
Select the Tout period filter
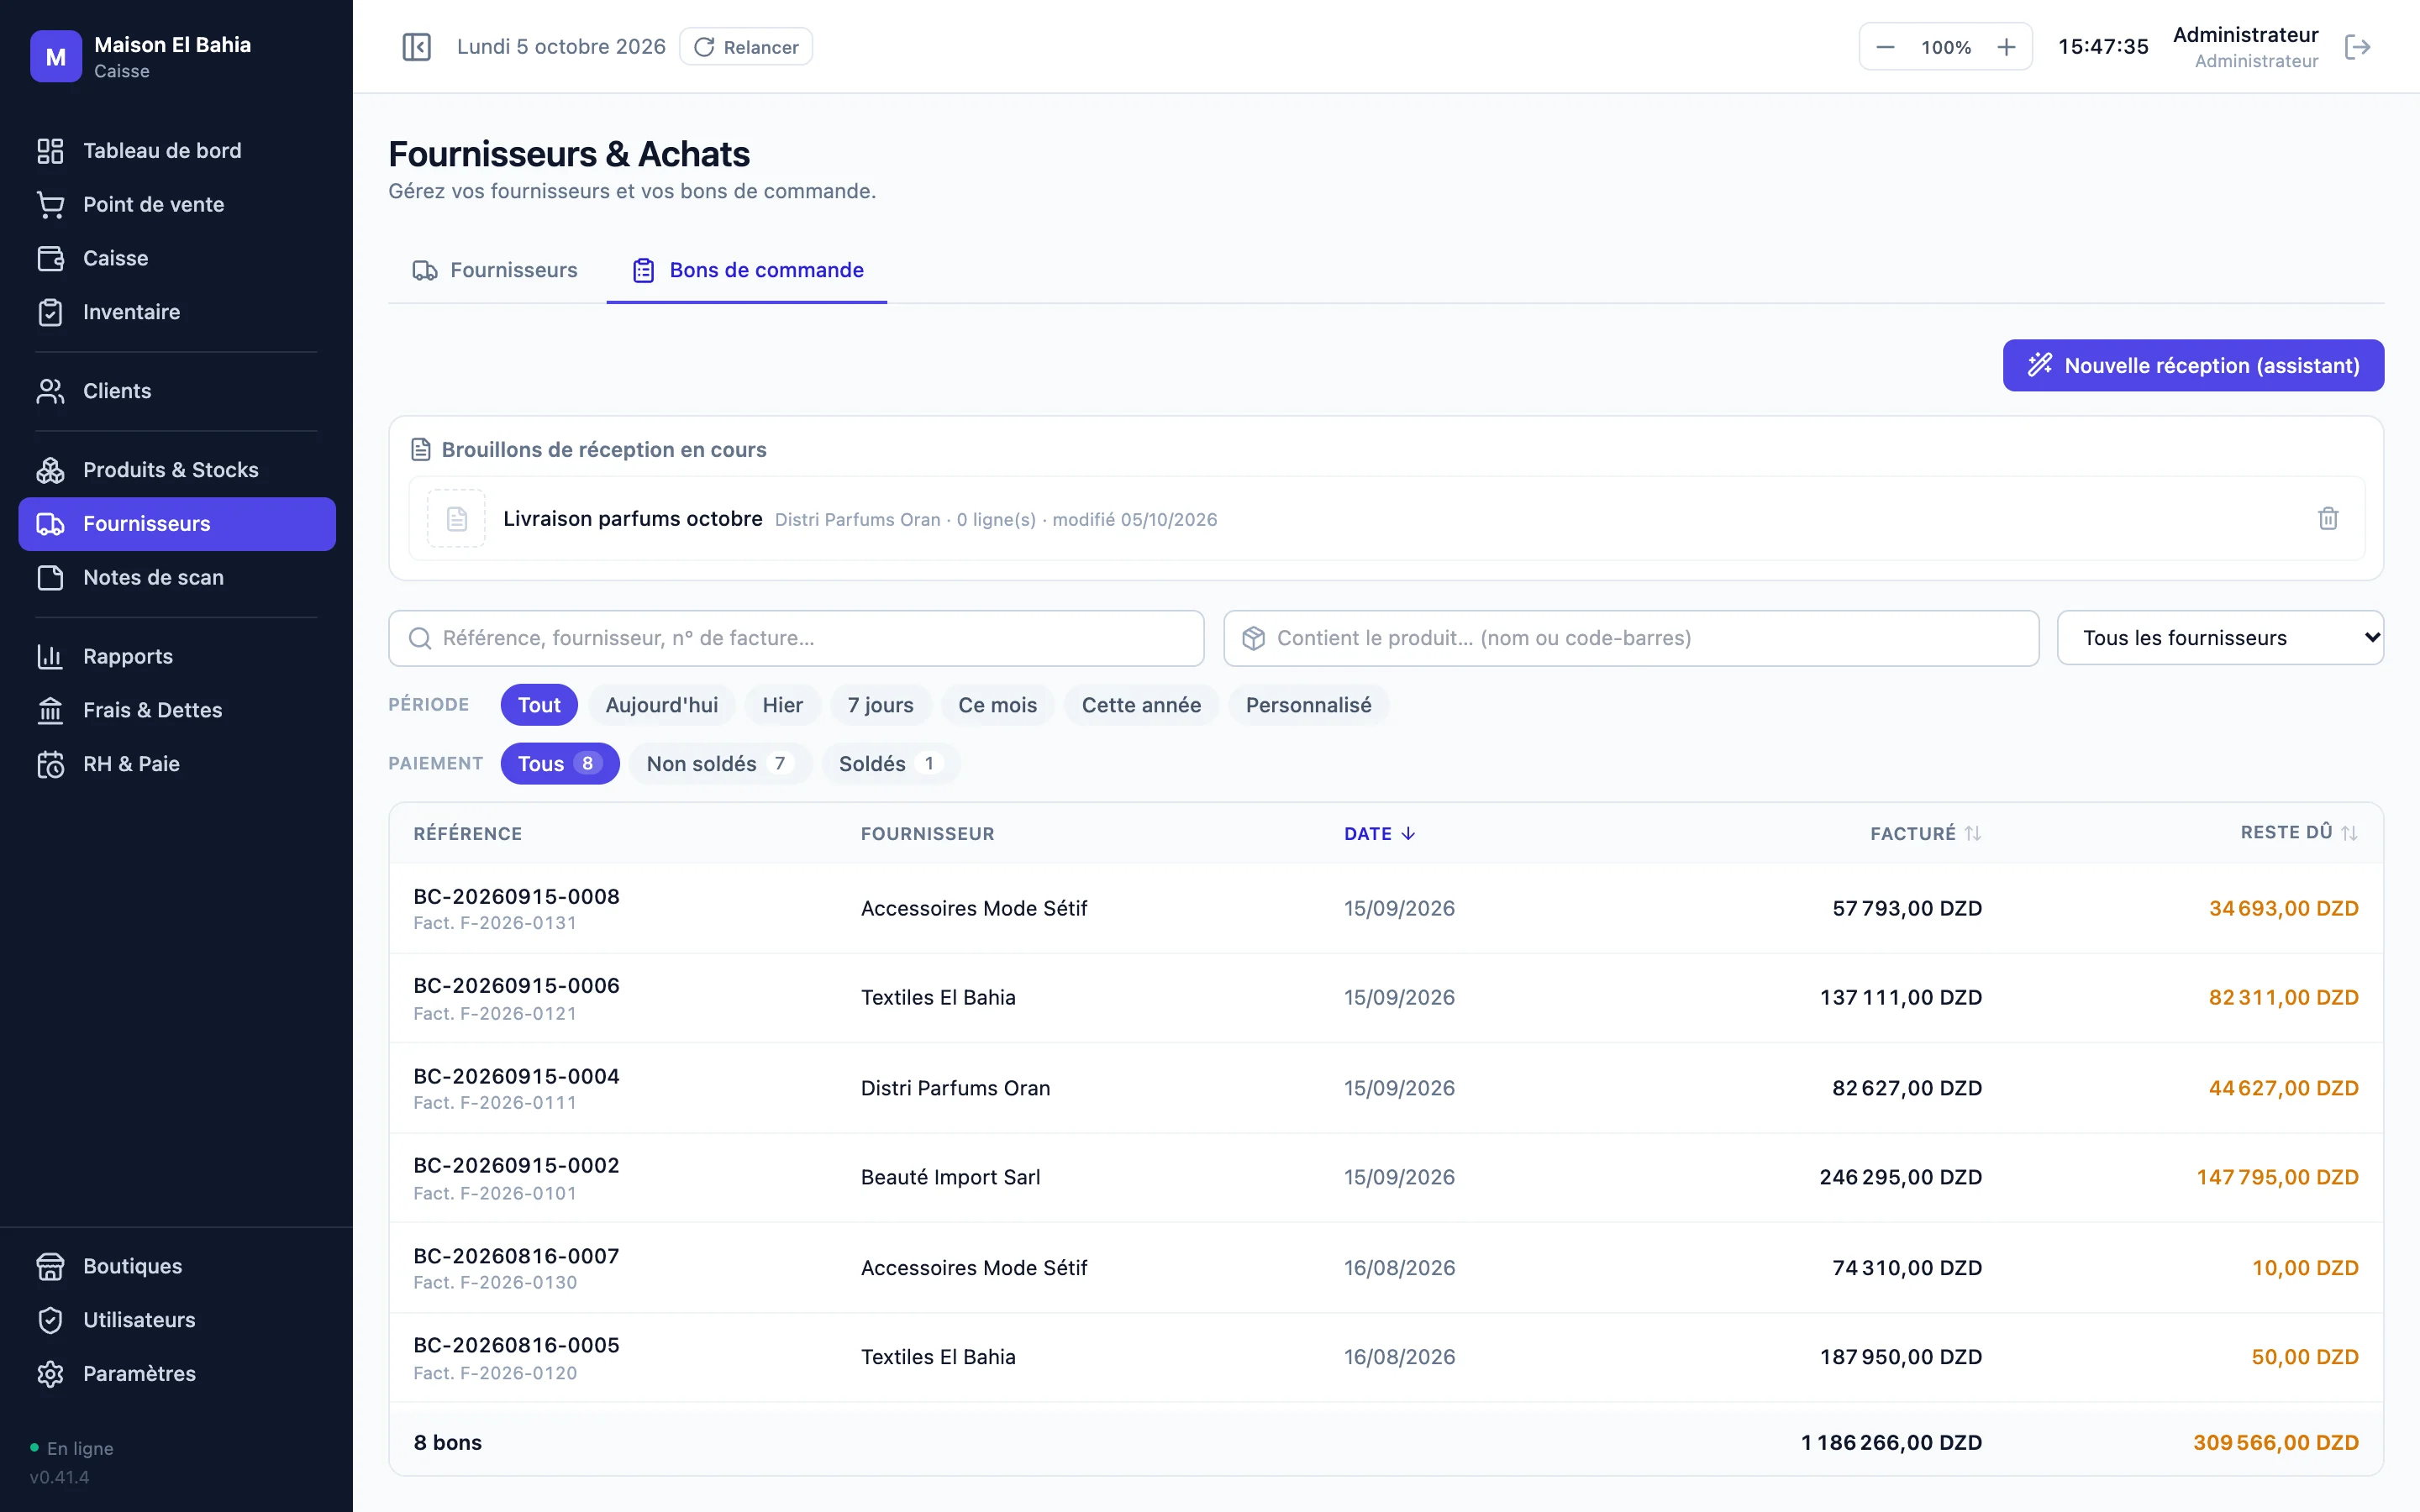click(x=539, y=705)
